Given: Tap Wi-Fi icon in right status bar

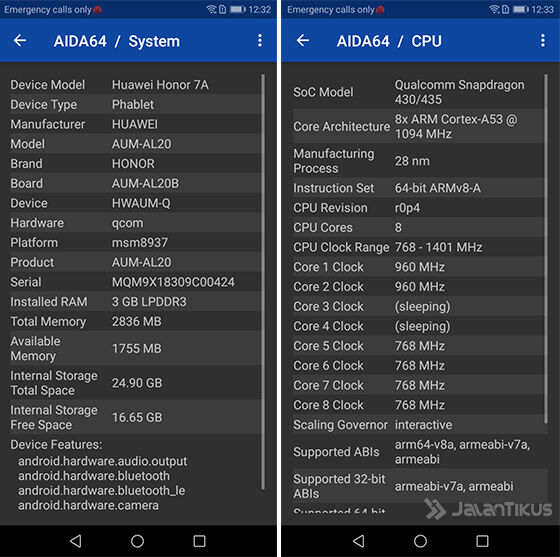Looking at the screenshot, I should 495,9.
